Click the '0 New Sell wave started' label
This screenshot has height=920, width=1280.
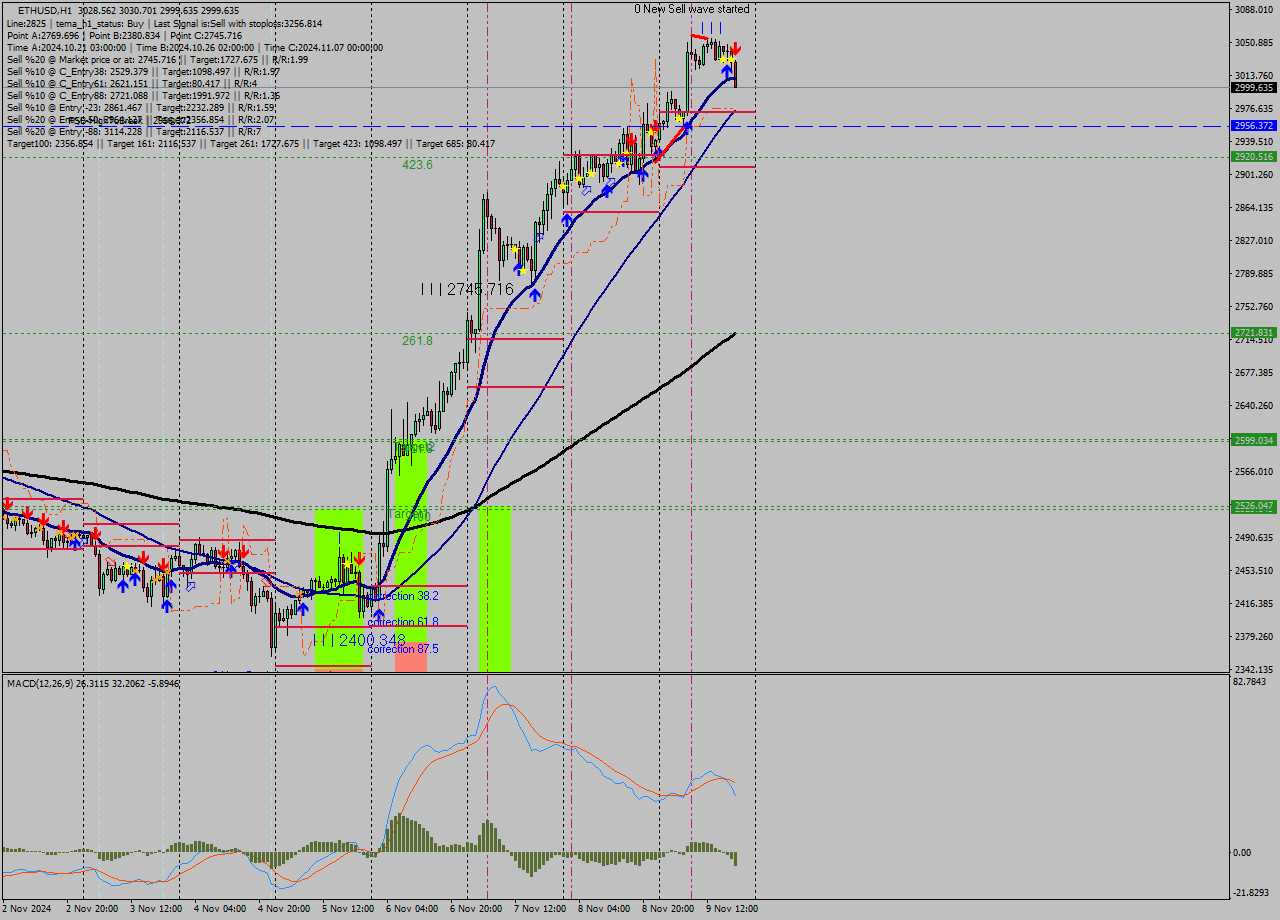pyautogui.click(x=692, y=9)
